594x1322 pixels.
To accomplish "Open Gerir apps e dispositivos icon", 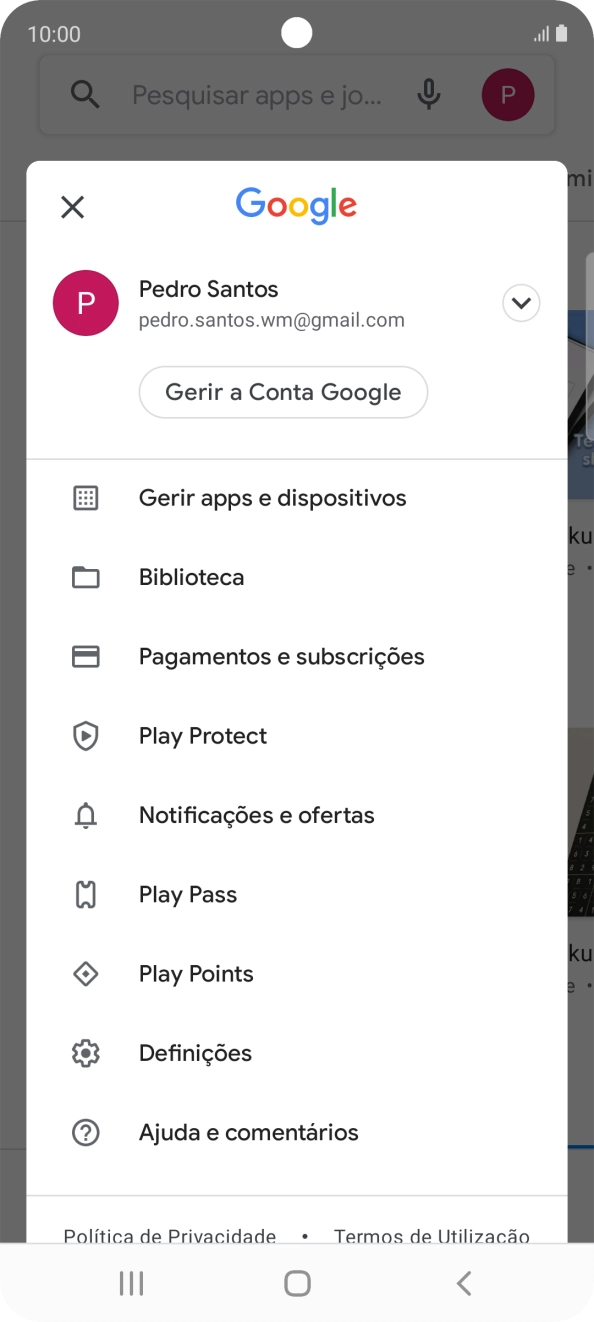I will pos(86,497).
